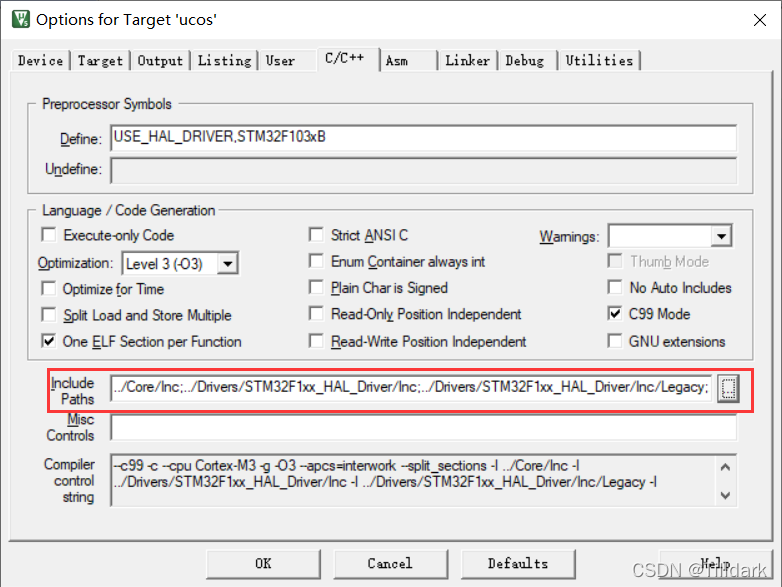The width and height of the screenshot is (782, 587).
Task: Switch to the Target tab
Action: click(100, 61)
